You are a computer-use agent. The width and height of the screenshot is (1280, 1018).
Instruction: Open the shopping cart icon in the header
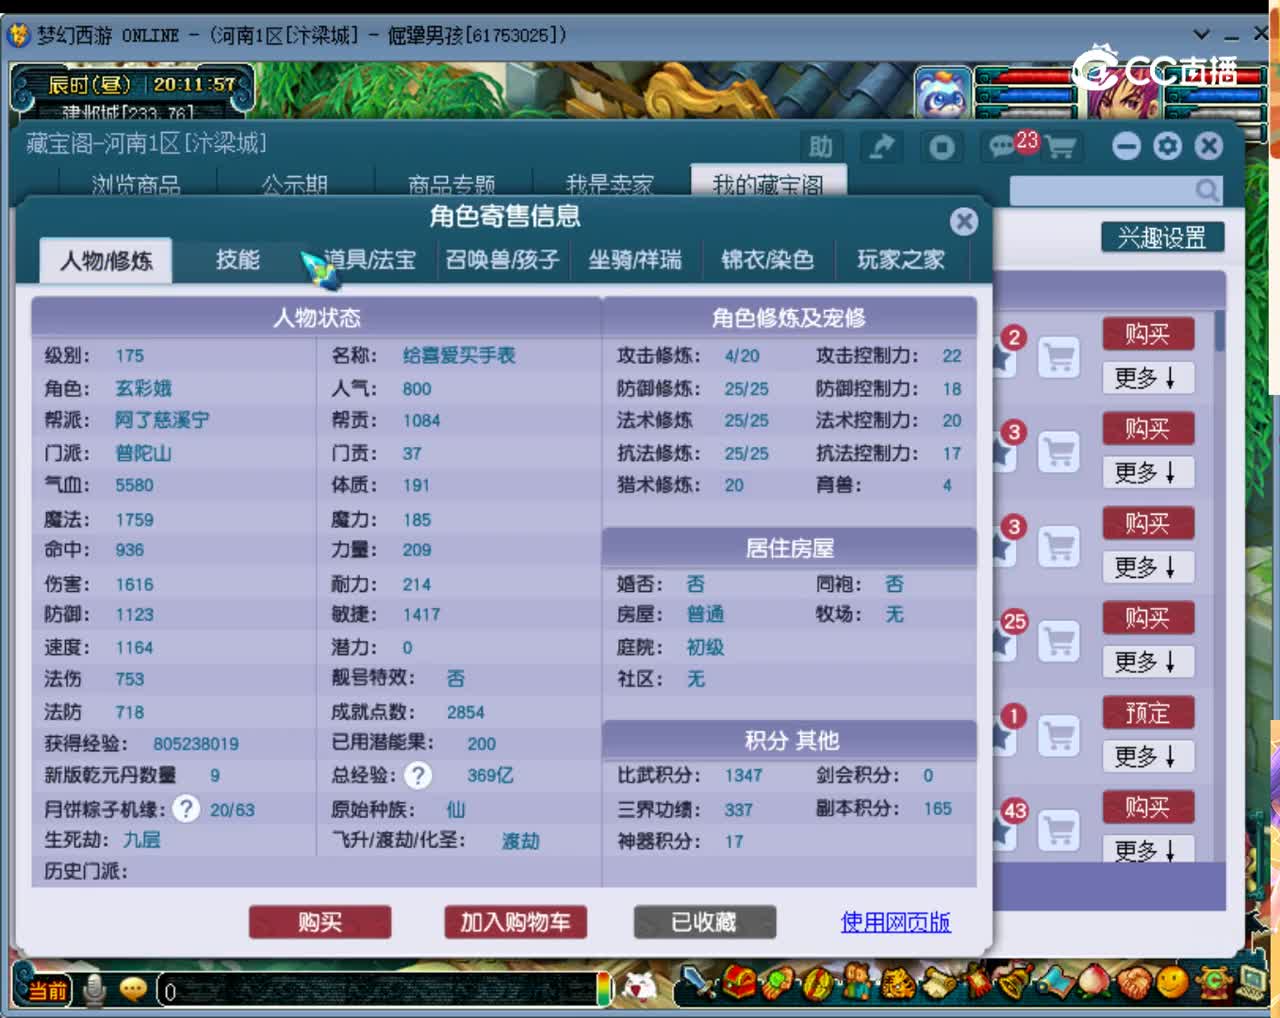[x=1060, y=148]
